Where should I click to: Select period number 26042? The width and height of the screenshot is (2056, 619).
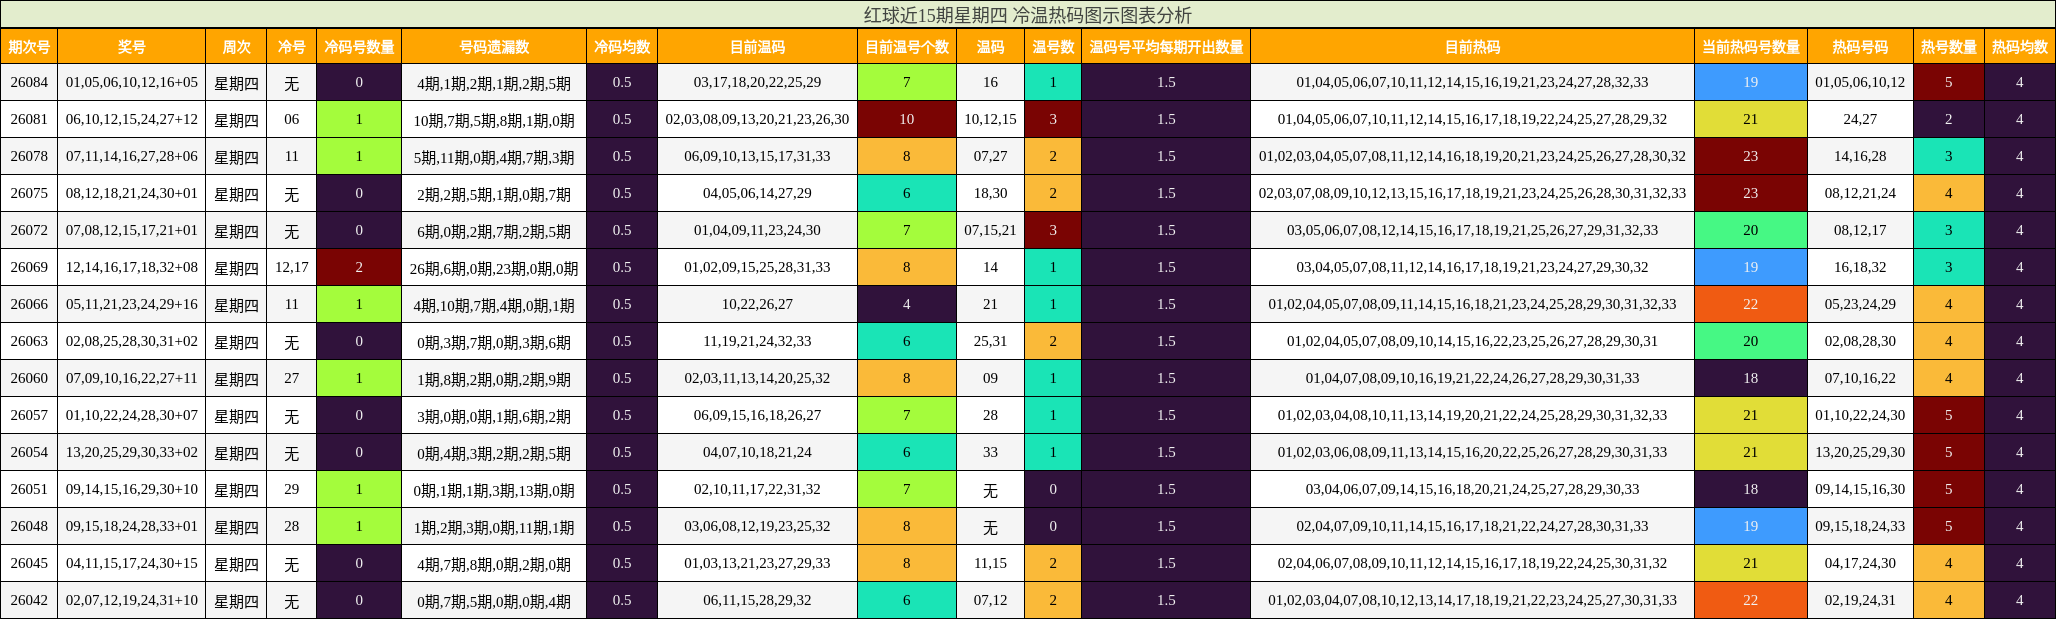[29, 600]
